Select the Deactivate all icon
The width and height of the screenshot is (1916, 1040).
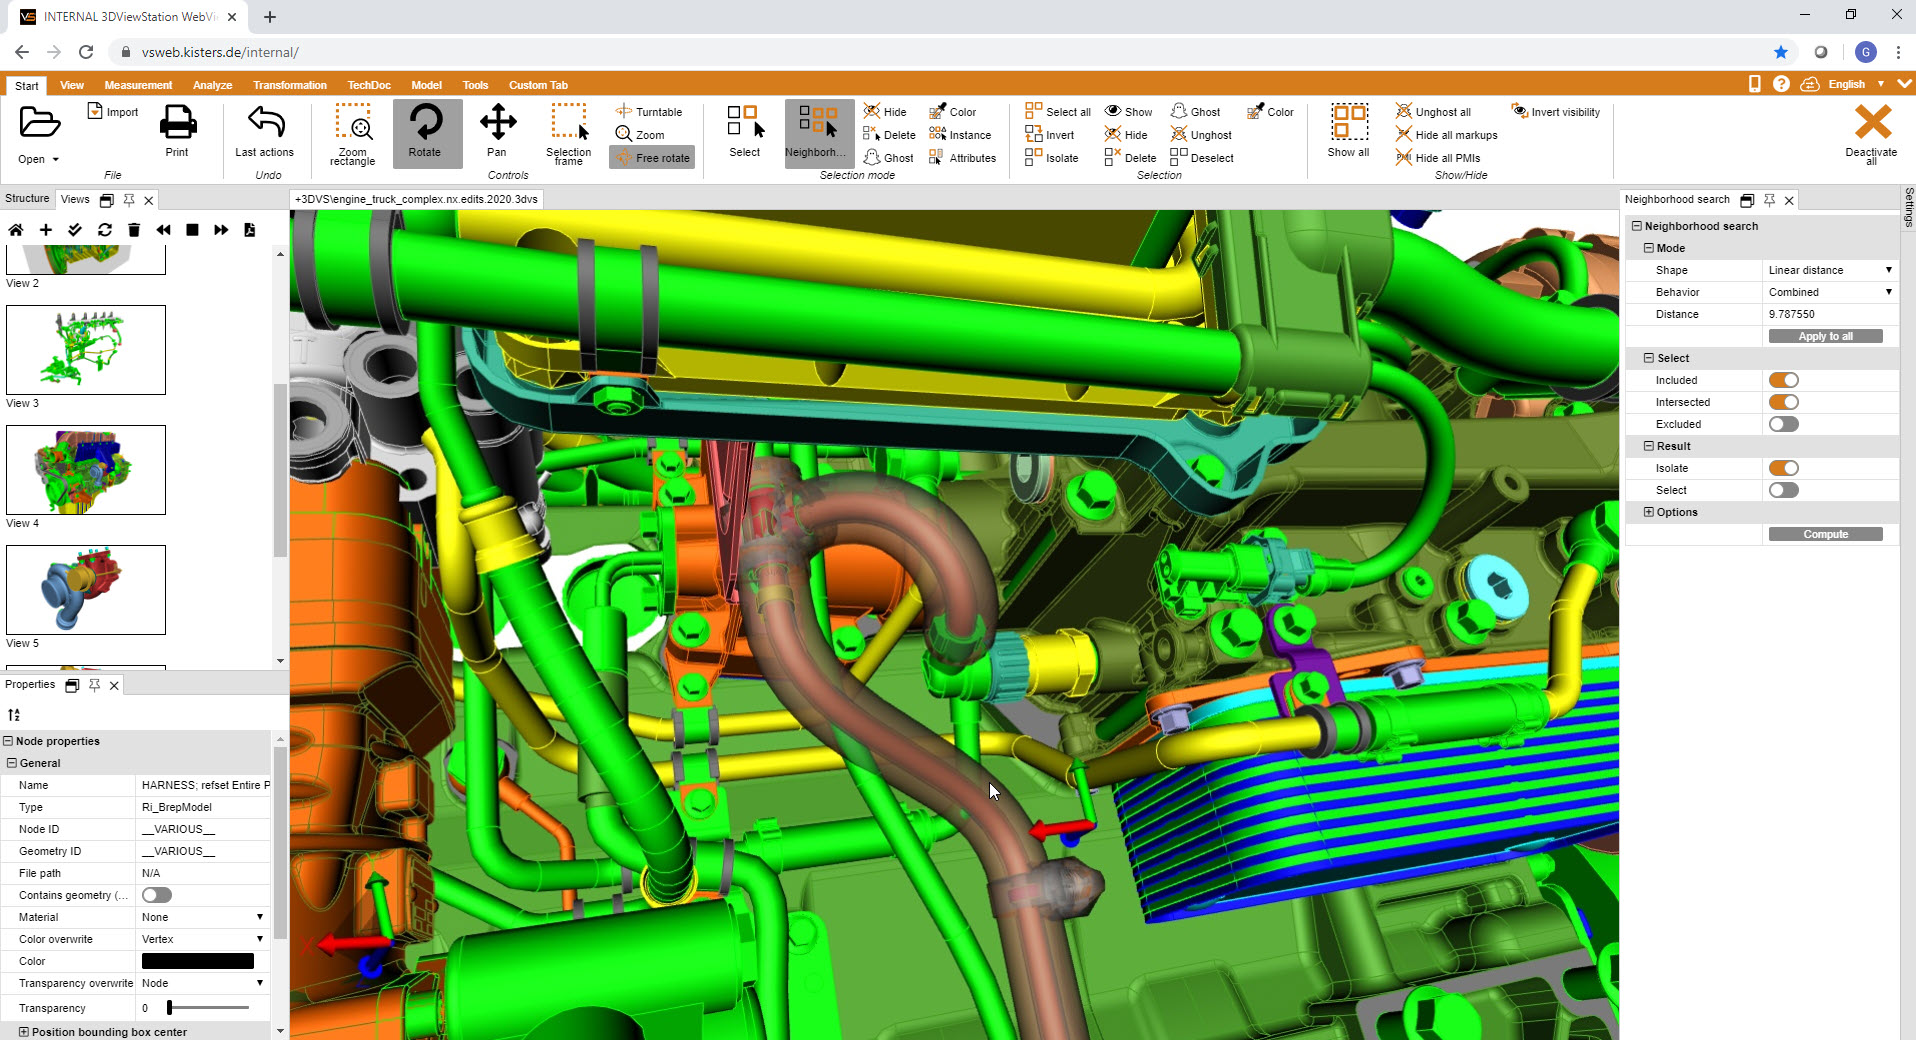click(x=1872, y=132)
